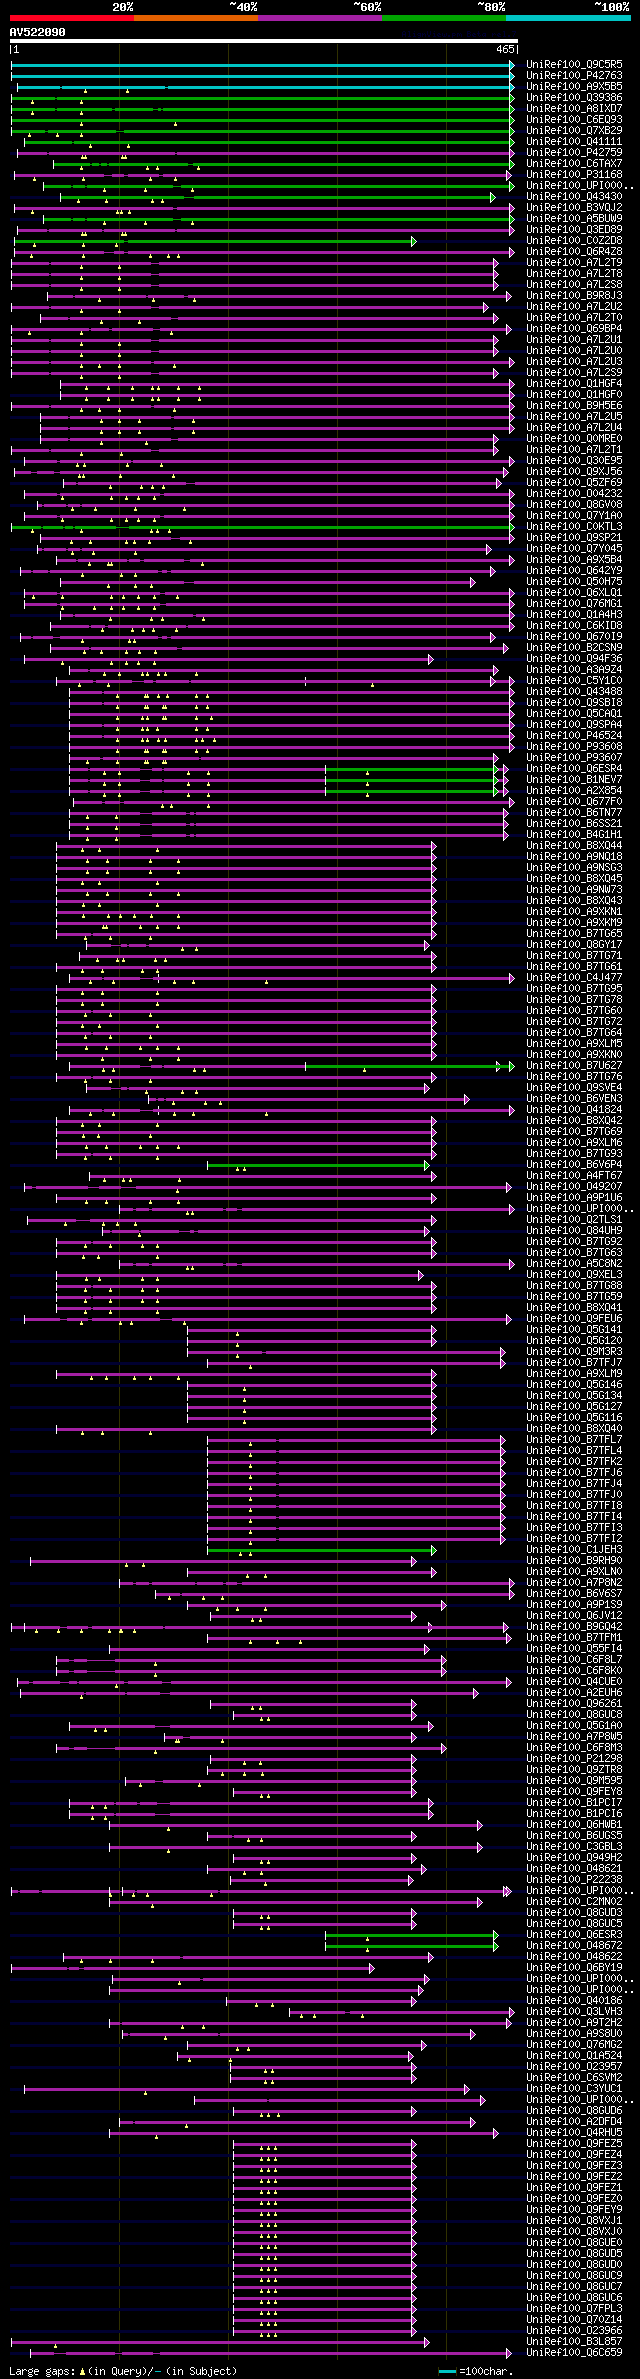Select the UniRef100_A7L2S9 label
Screen dimensions: 640x2379
tap(574, 372)
